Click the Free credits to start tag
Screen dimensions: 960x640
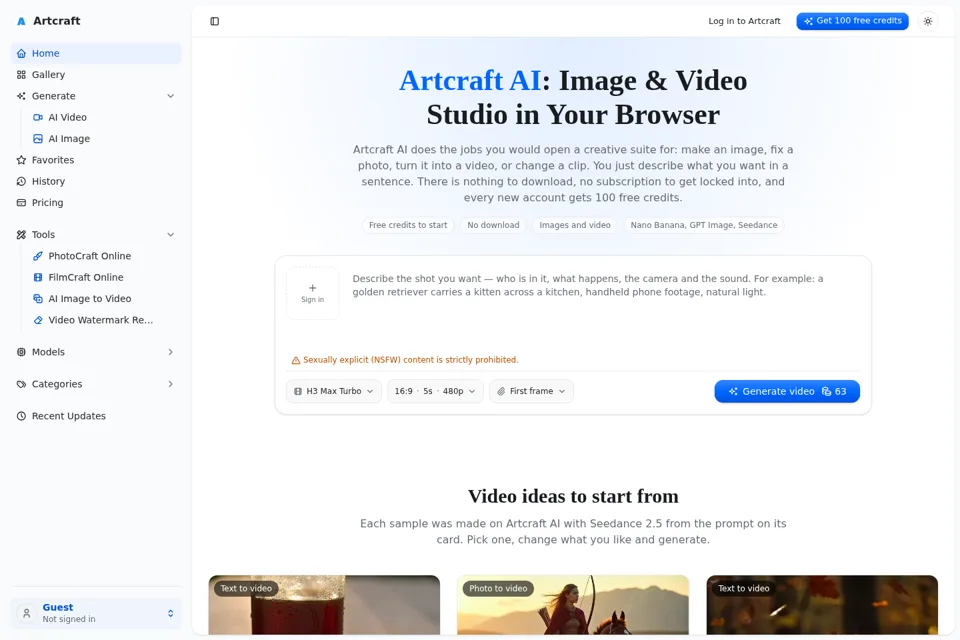408,225
